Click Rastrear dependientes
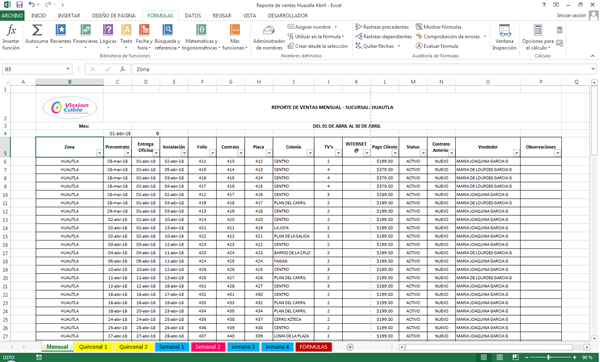This screenshot has height=362, width=600. [x=383, y=36]
